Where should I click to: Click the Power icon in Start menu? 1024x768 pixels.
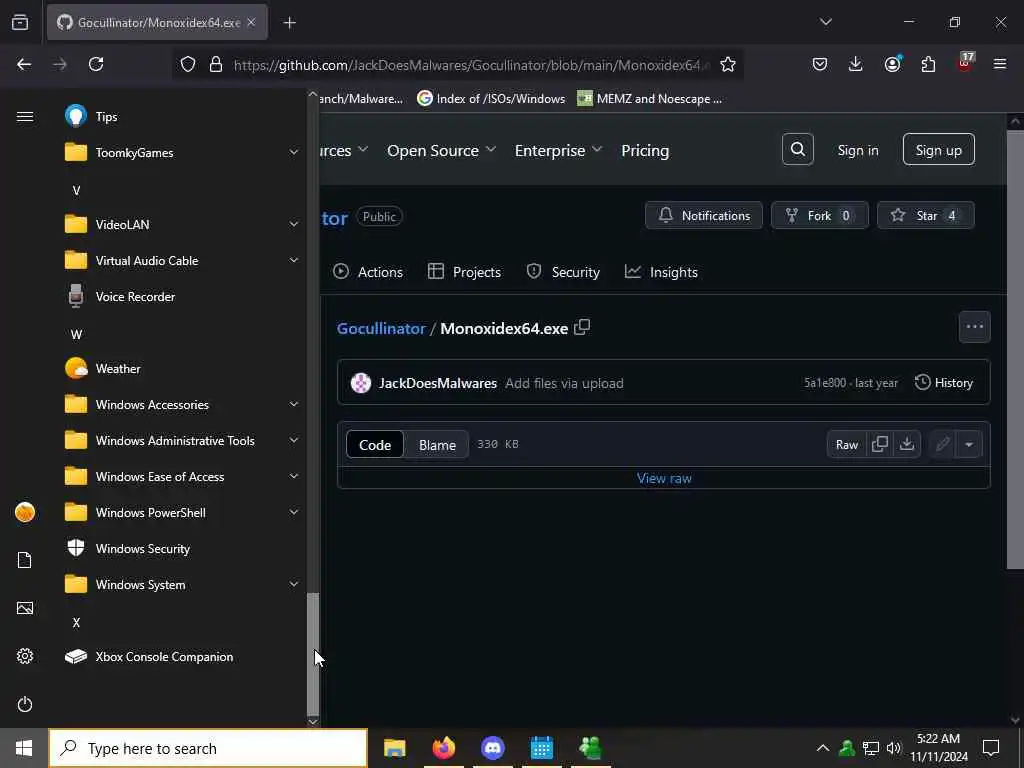coord(25,704)
